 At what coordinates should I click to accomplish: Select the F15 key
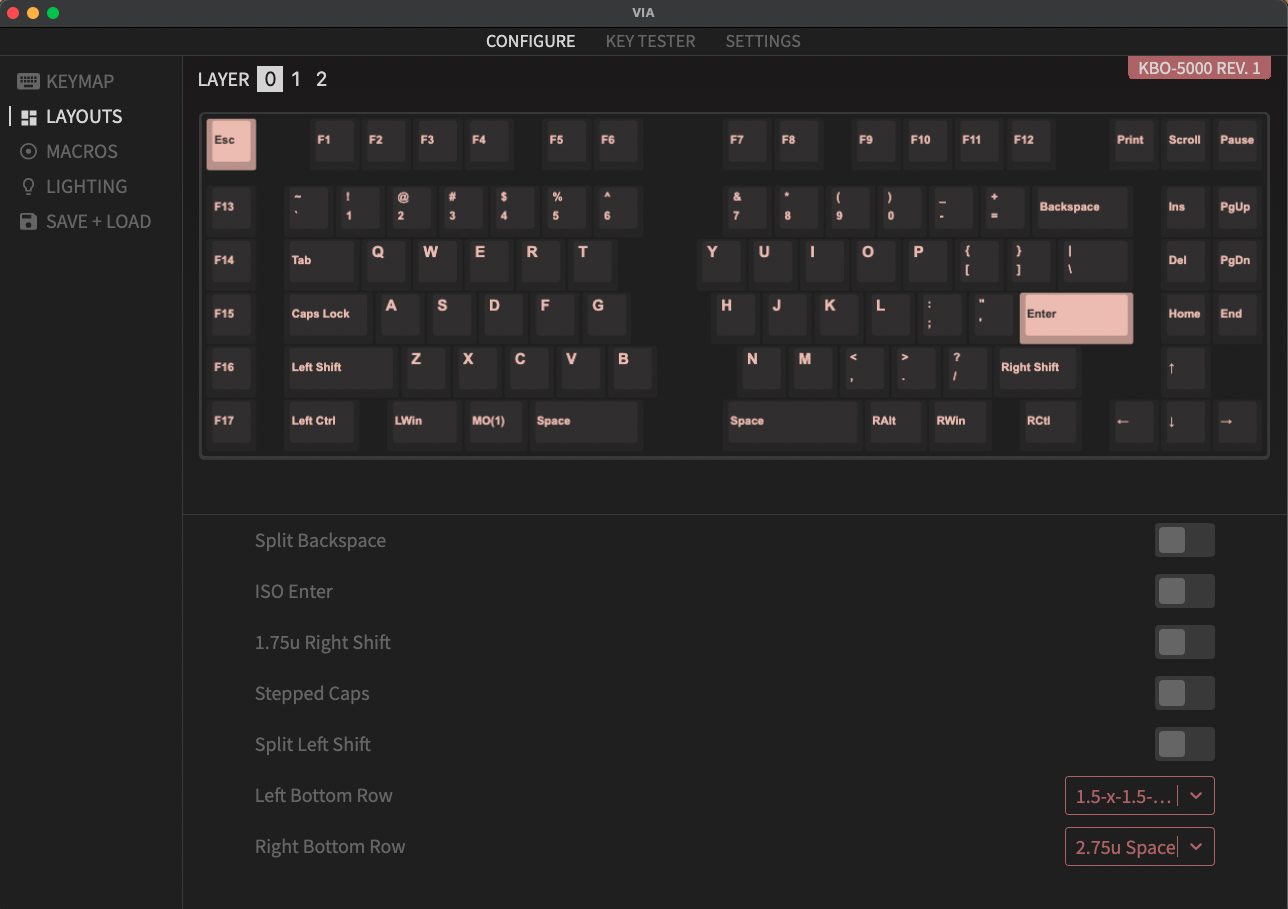click(x=231, y=318)
